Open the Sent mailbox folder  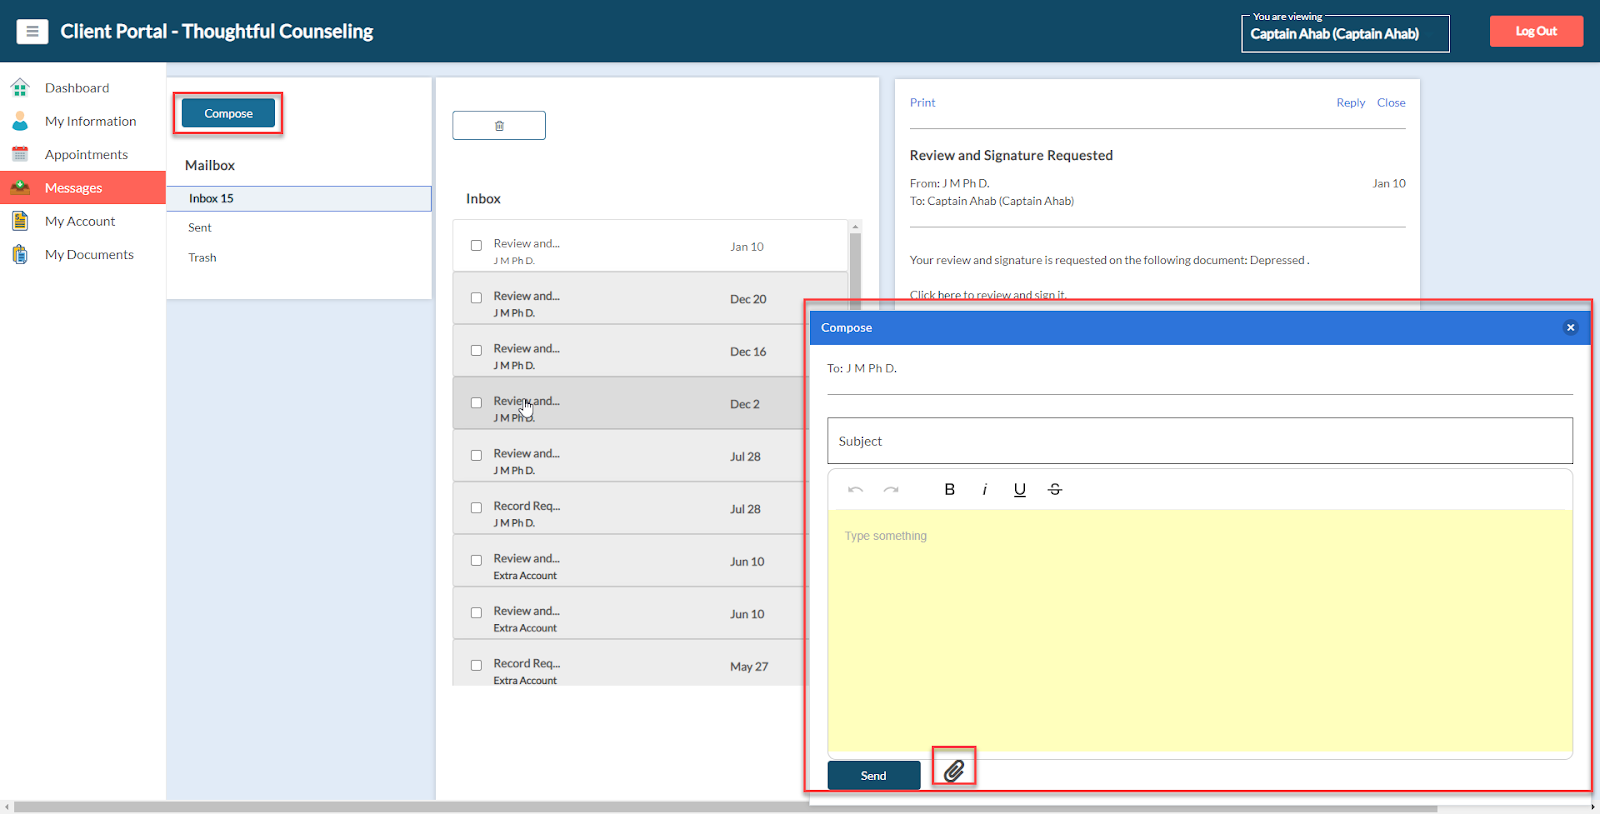tap(200, 228)
